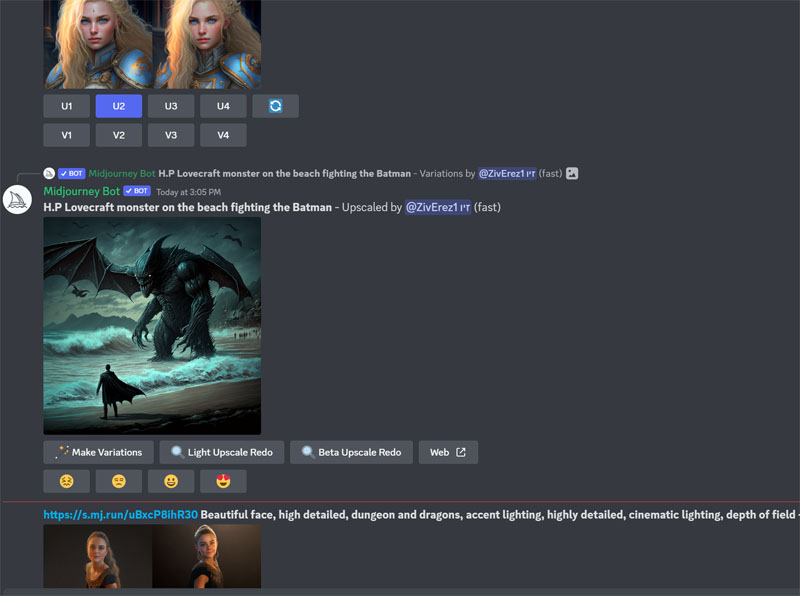The height and width of the screenshot is (596, 800).
Task: Open Midjourney Bot name in reply preview
Action: [122, 173]
